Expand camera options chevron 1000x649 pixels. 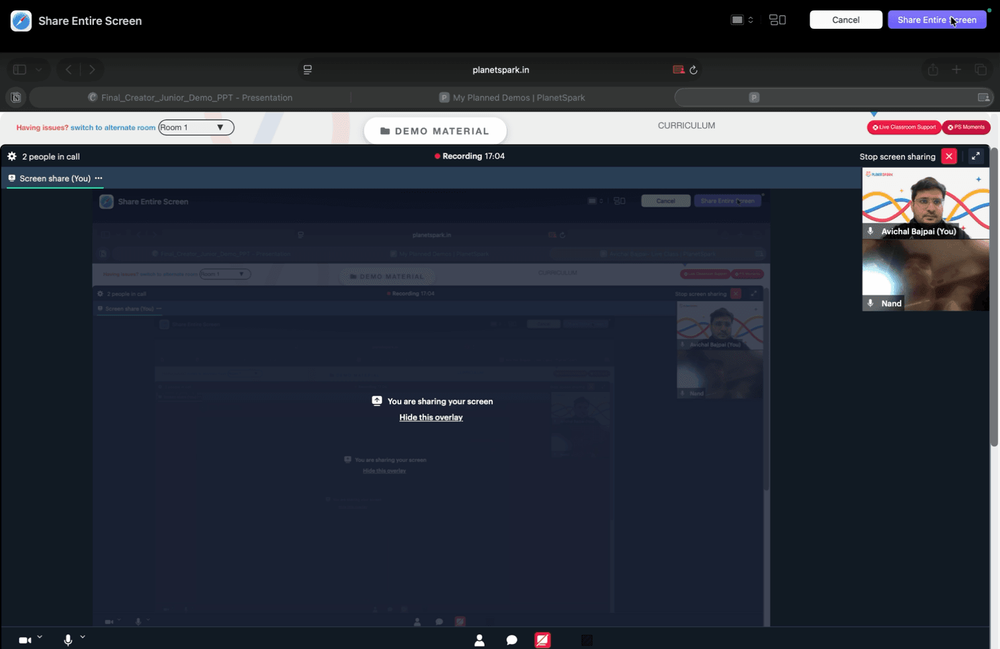point(40,637)
